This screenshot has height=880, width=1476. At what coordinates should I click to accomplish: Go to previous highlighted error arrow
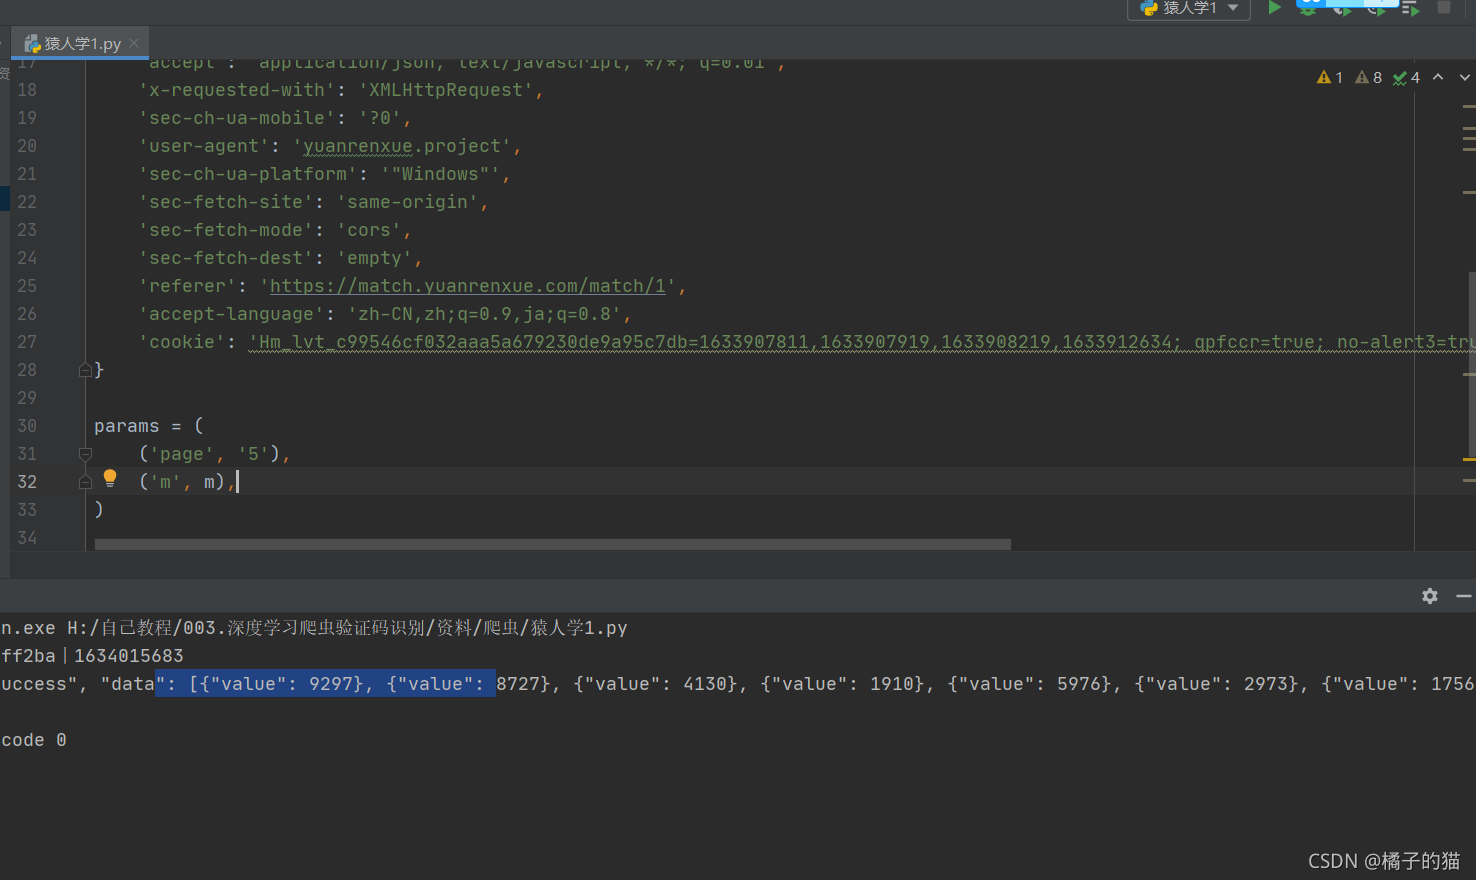(1438, 77)
